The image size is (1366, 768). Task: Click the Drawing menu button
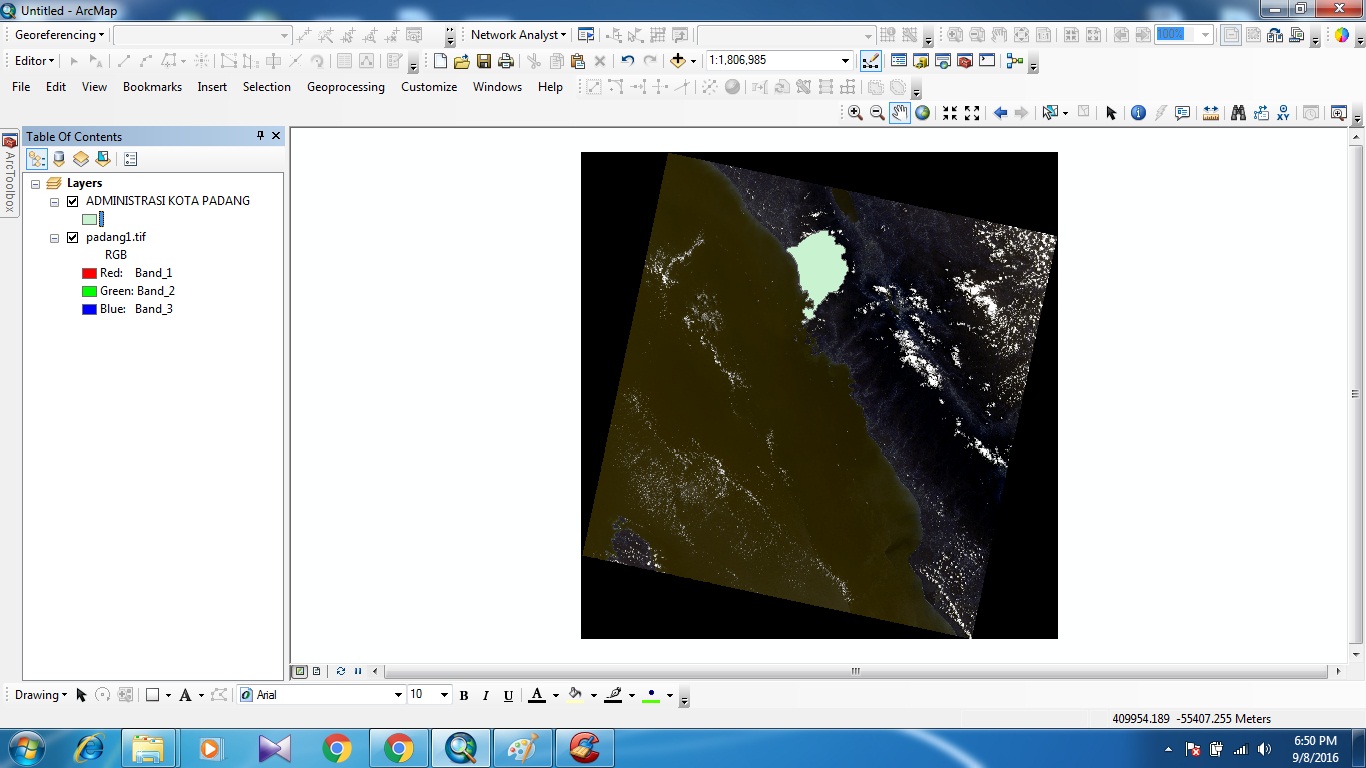(x=37, y=694)
